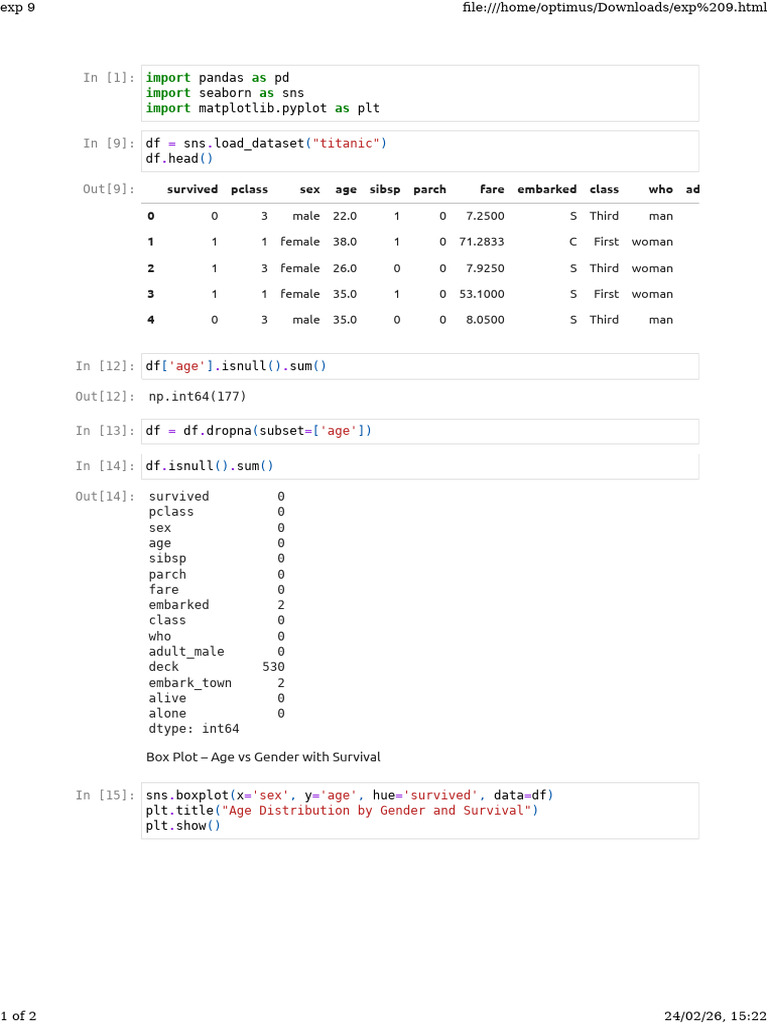768x1024 pixels.
Task: Click embarked value 'C' in row 1
Action: tap(573, 242)
